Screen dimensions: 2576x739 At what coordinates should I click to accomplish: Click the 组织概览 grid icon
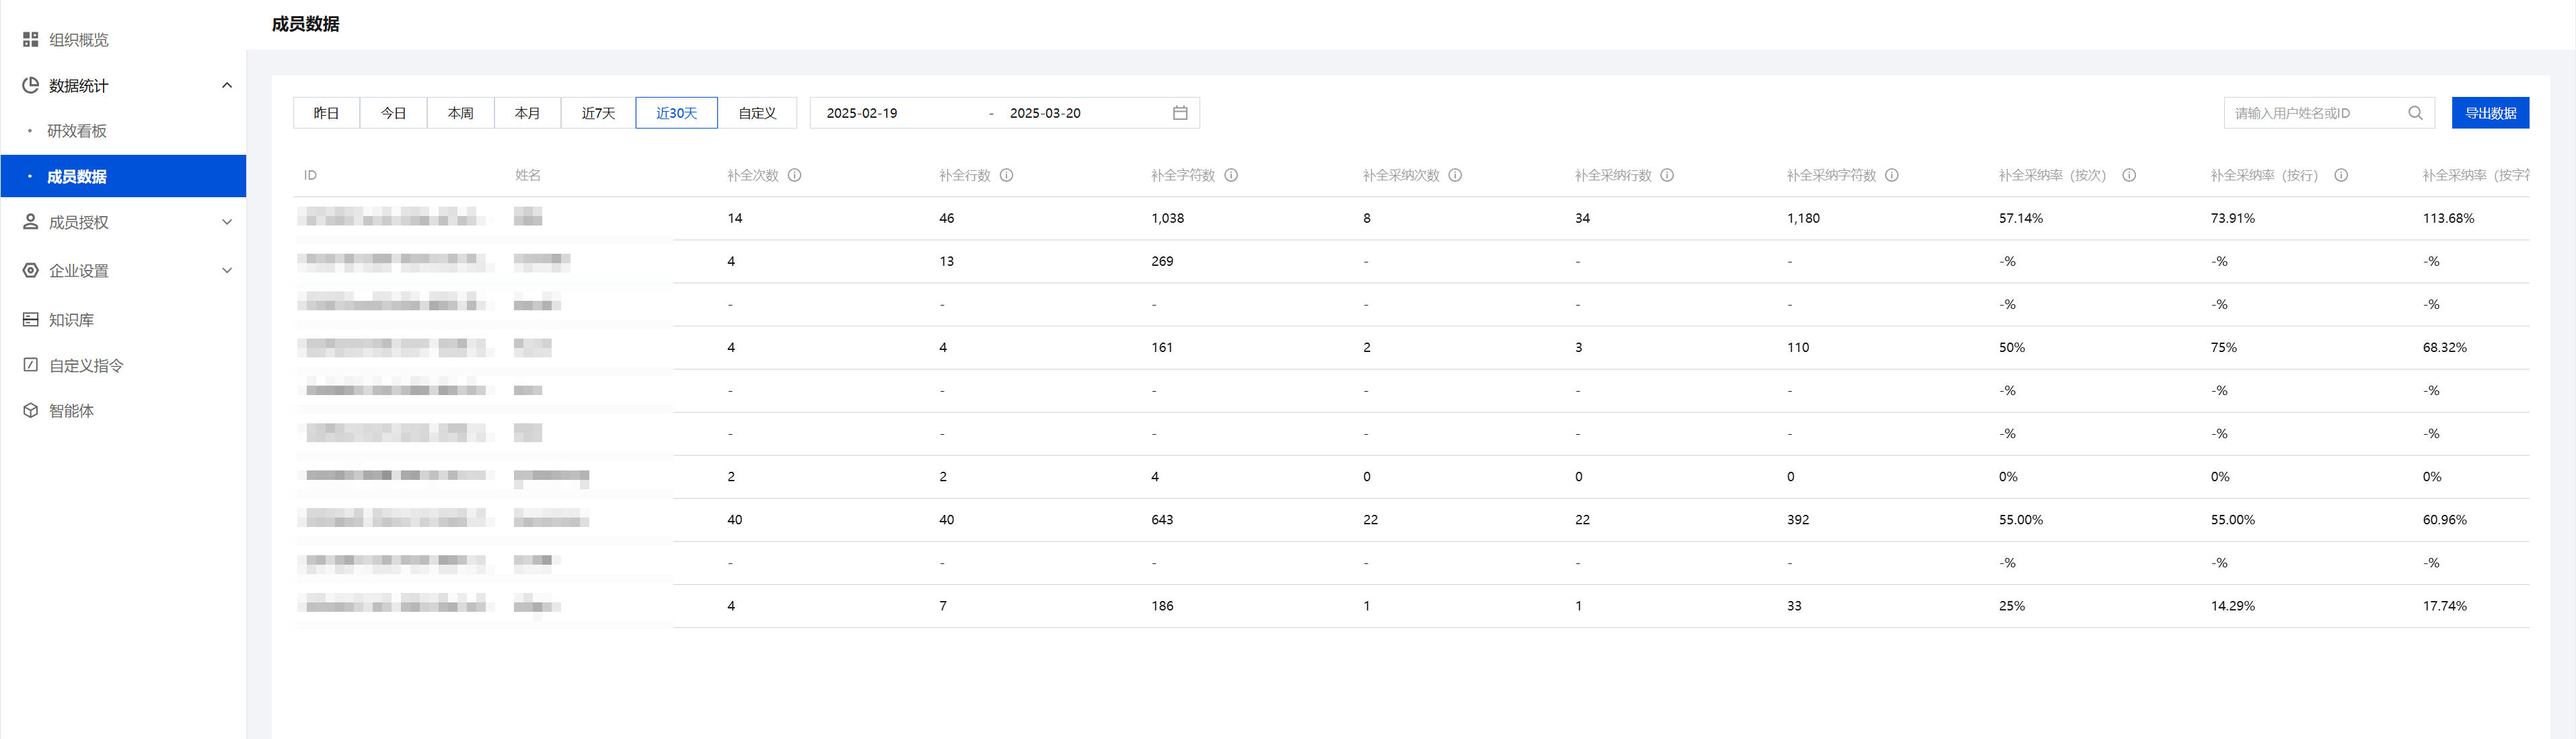tap(31, 40)
